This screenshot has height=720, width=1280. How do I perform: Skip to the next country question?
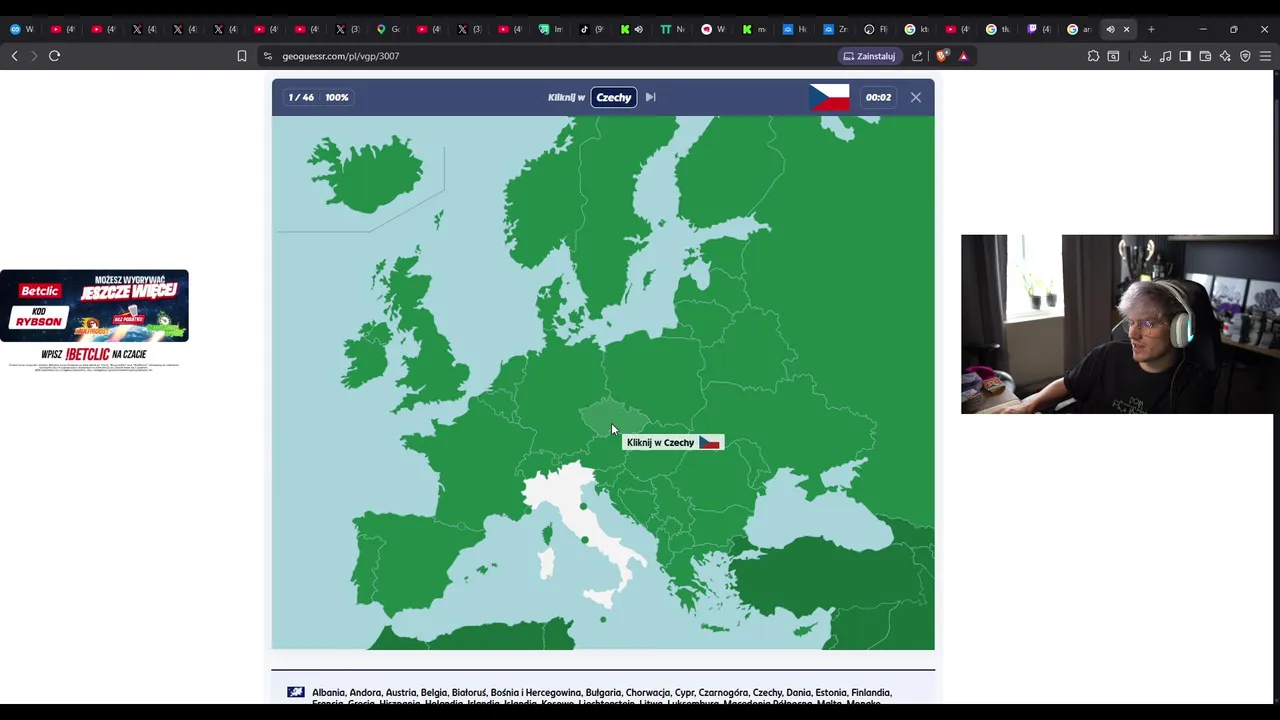(x=650, y=97)
